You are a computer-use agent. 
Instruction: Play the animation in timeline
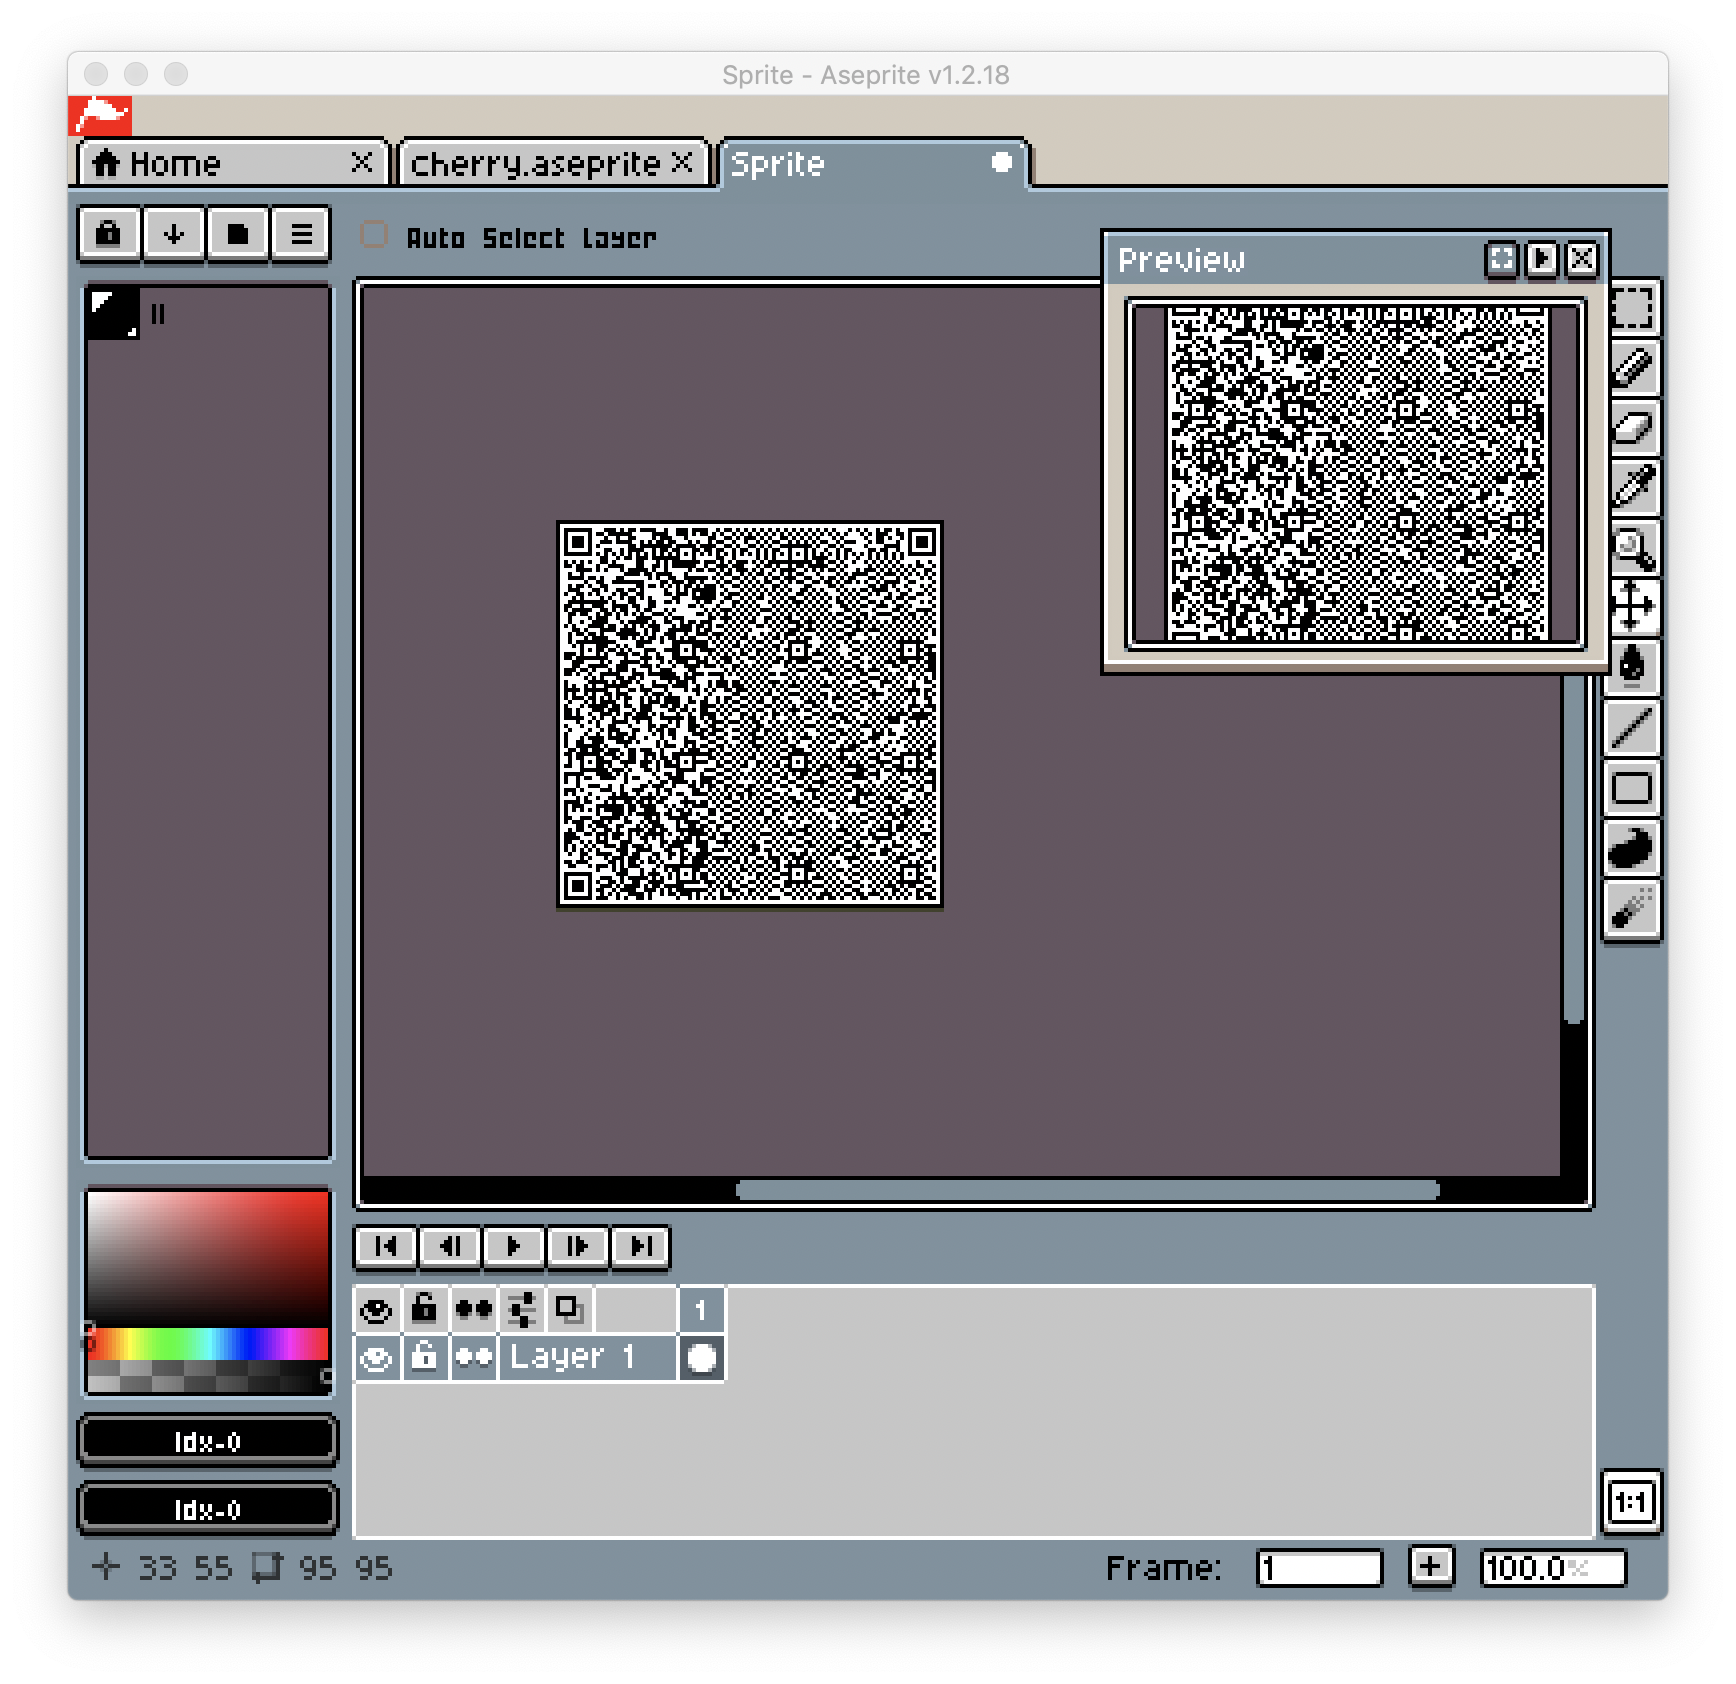(x=514, y=1247)
